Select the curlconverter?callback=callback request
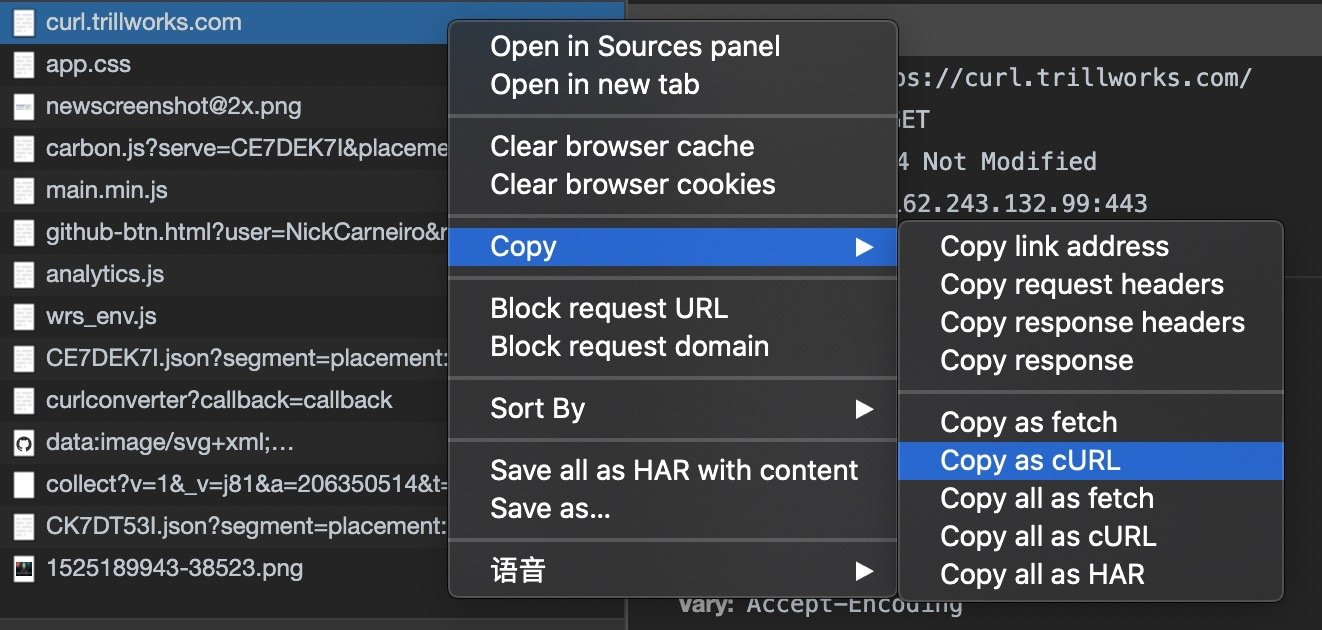The width and height of the screenshot is (1322, 630). point(219,401)
